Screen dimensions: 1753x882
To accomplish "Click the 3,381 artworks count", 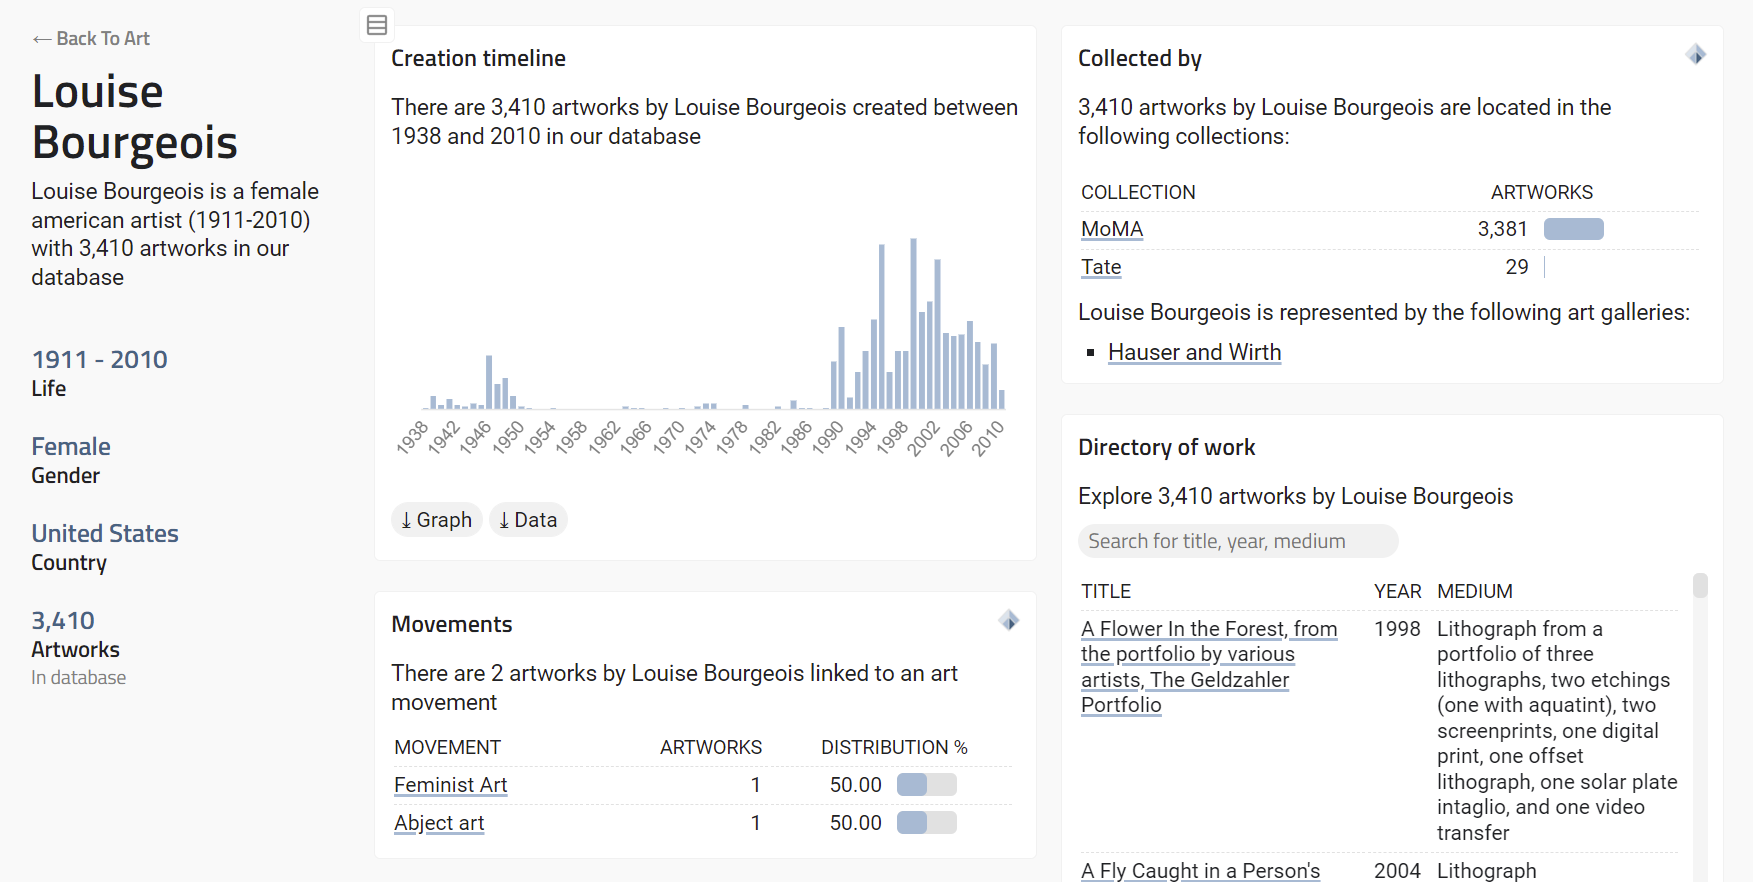I will click(x=1502, y=229).
